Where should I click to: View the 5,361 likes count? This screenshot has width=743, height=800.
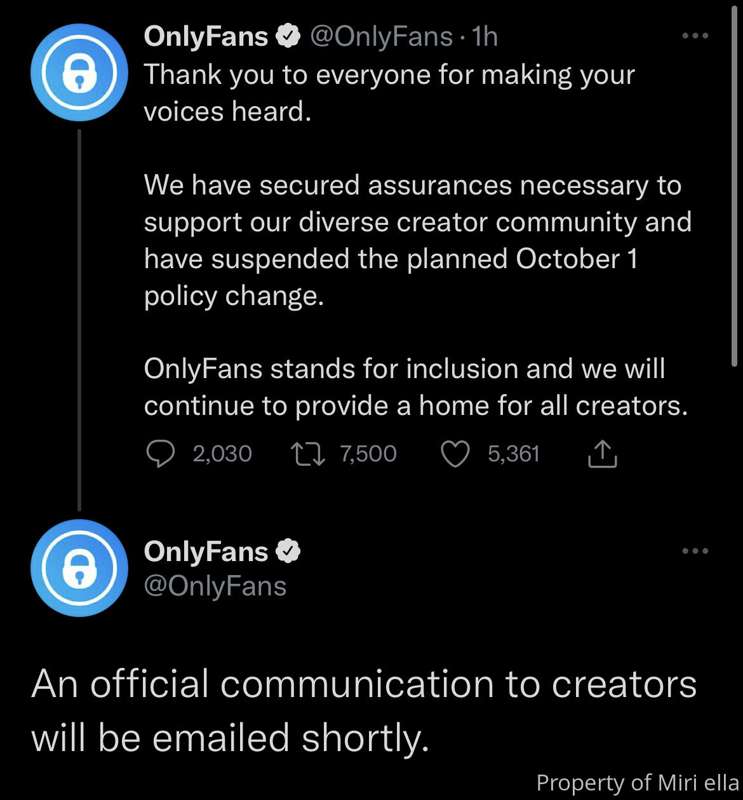(513, 454)
